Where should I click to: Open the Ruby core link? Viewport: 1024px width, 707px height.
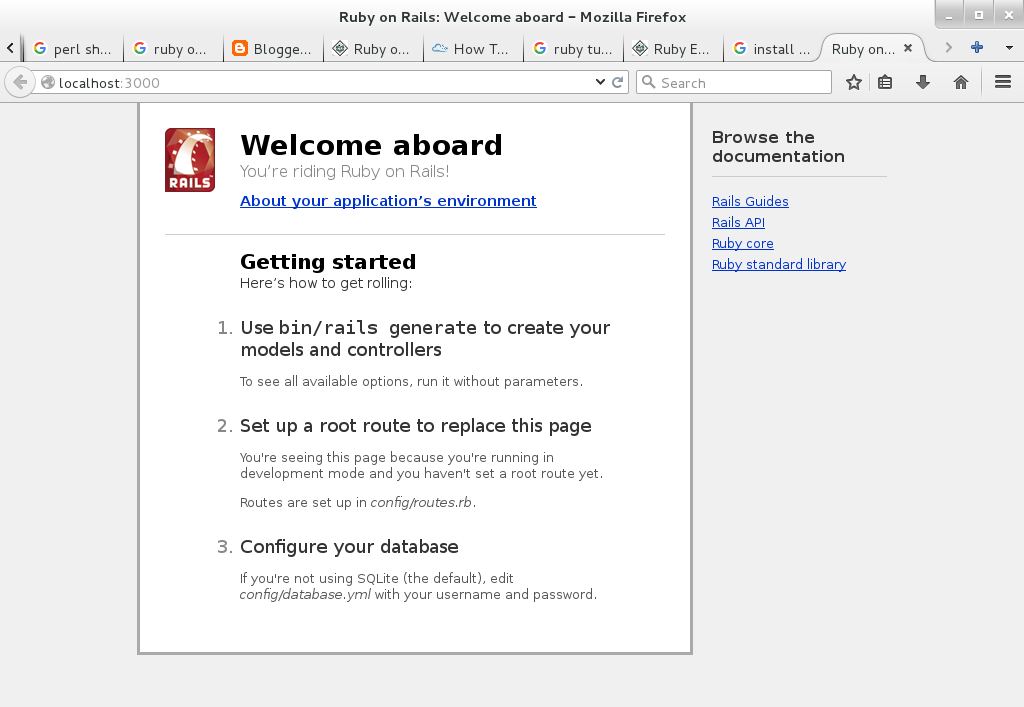(743, 244)
